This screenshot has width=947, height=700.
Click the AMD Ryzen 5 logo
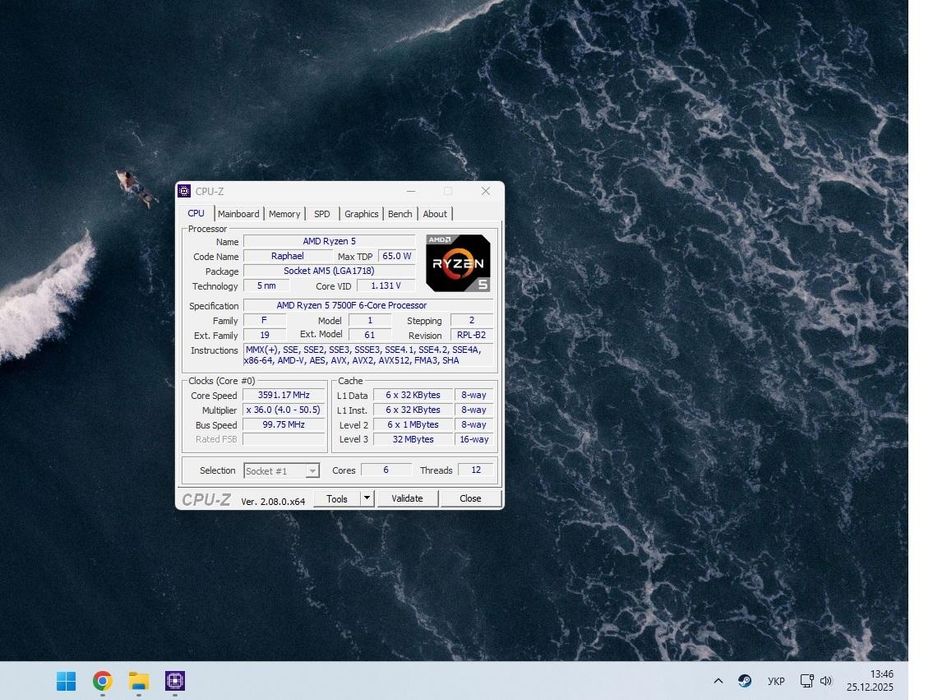point(458,263)
